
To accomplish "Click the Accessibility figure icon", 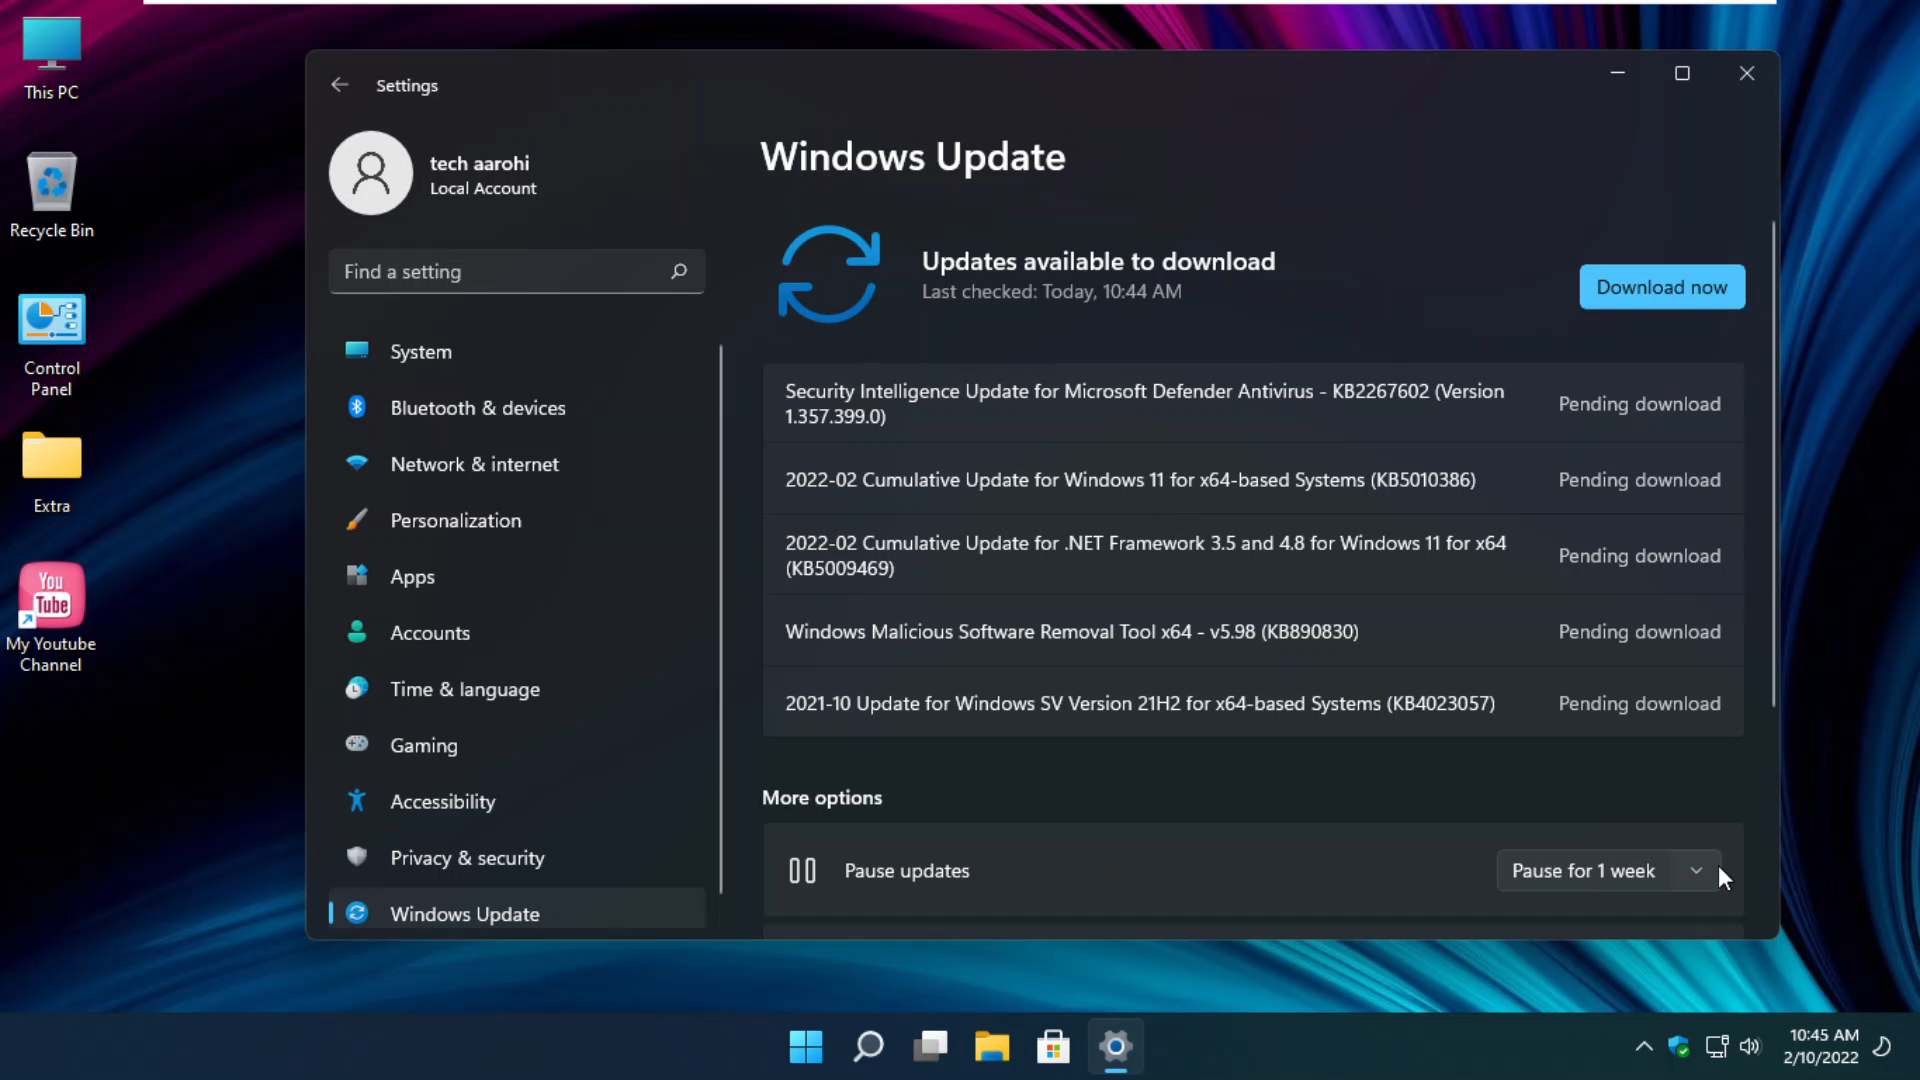I will point(357,800).
